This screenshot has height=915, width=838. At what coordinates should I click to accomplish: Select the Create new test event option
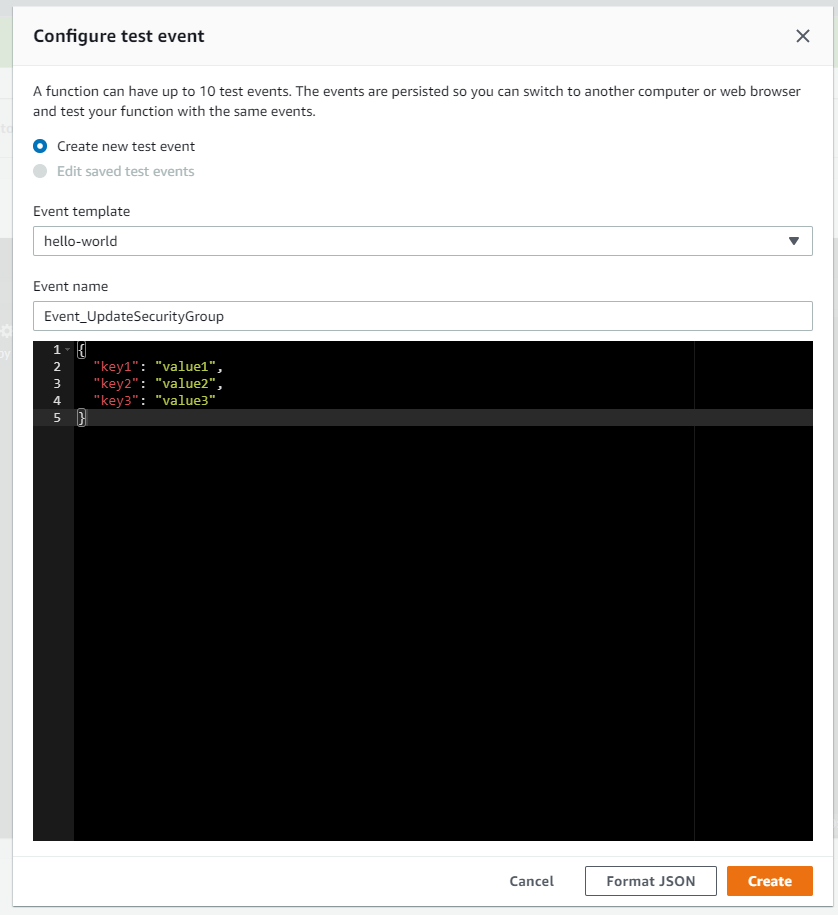(x=40, y=146)
